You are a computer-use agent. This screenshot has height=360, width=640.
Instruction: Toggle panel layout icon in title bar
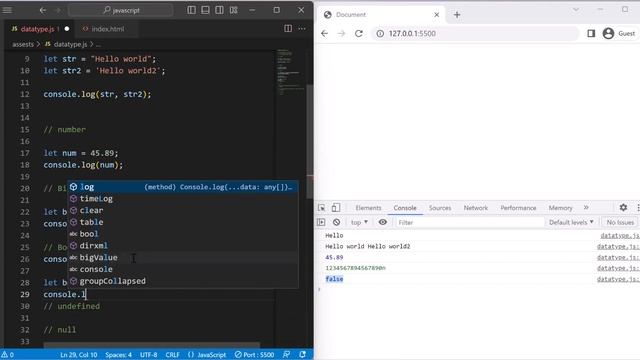tap(205, 10)
